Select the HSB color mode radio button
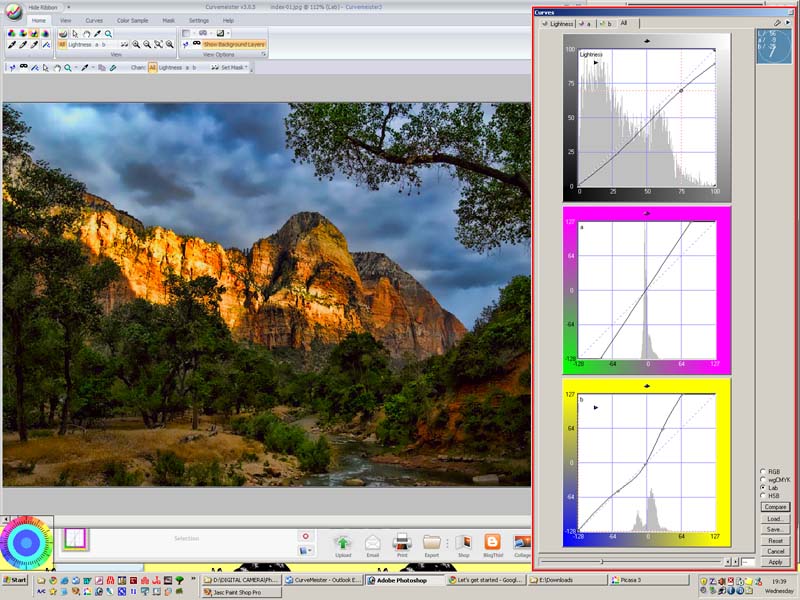This screenshot has width=800, height=600. pyautogui.click(x=764, y=495)
